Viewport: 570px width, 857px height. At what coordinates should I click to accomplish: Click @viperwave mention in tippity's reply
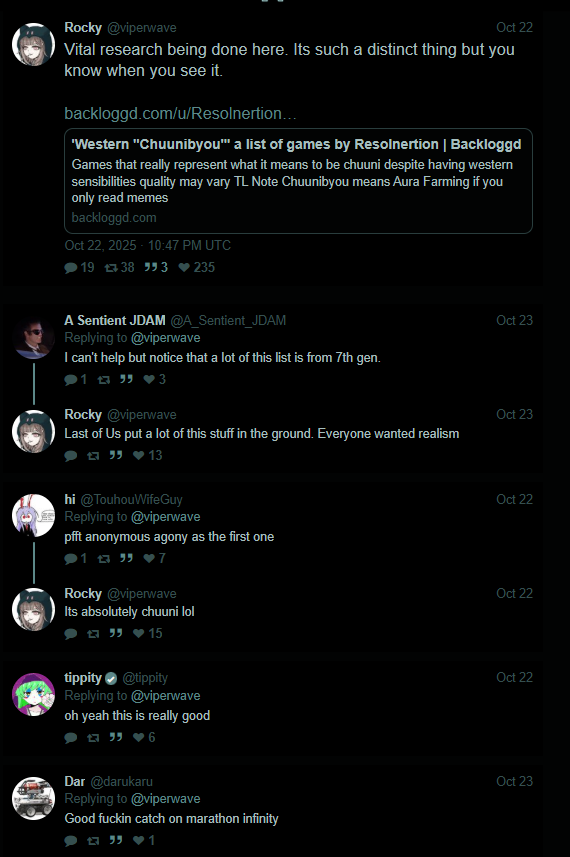click(166, 696)
